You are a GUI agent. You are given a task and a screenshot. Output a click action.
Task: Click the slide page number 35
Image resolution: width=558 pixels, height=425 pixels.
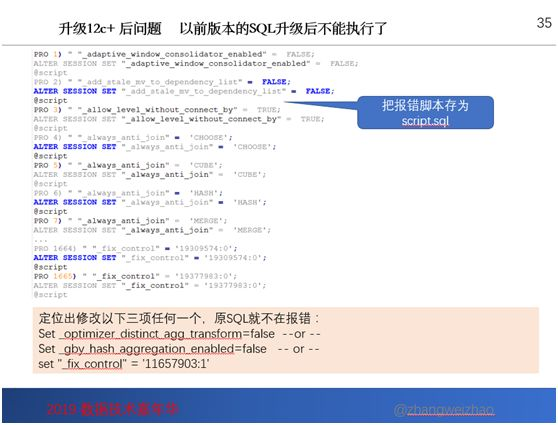point(544,23)
